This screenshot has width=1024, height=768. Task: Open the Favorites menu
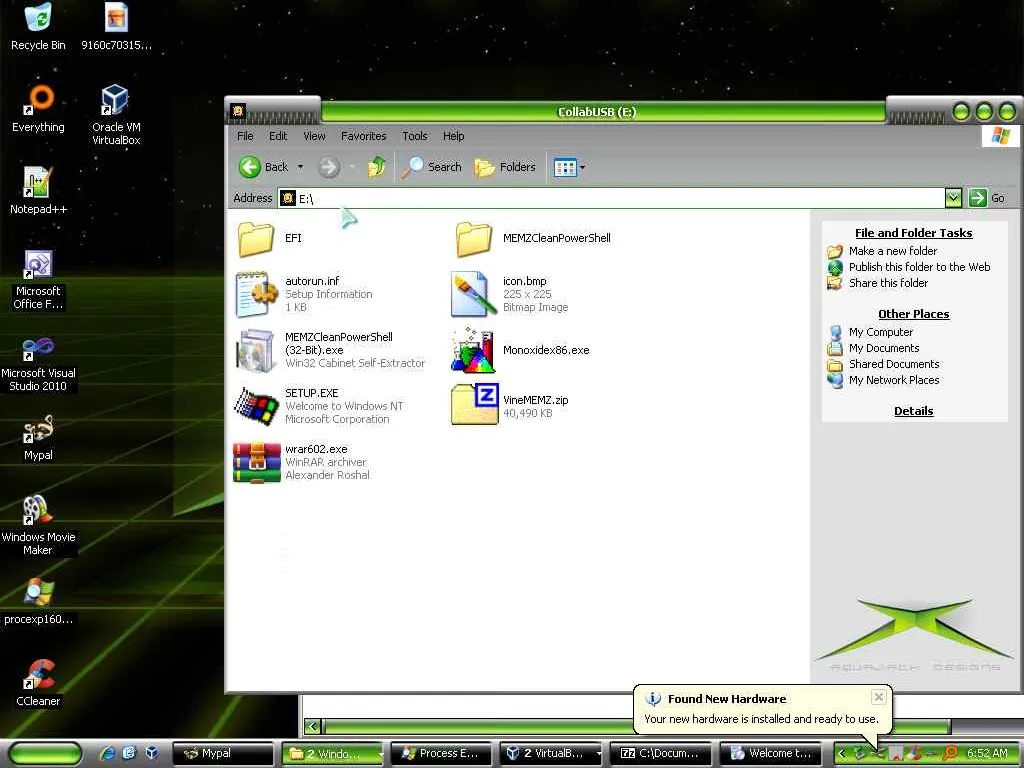(363, 136)
